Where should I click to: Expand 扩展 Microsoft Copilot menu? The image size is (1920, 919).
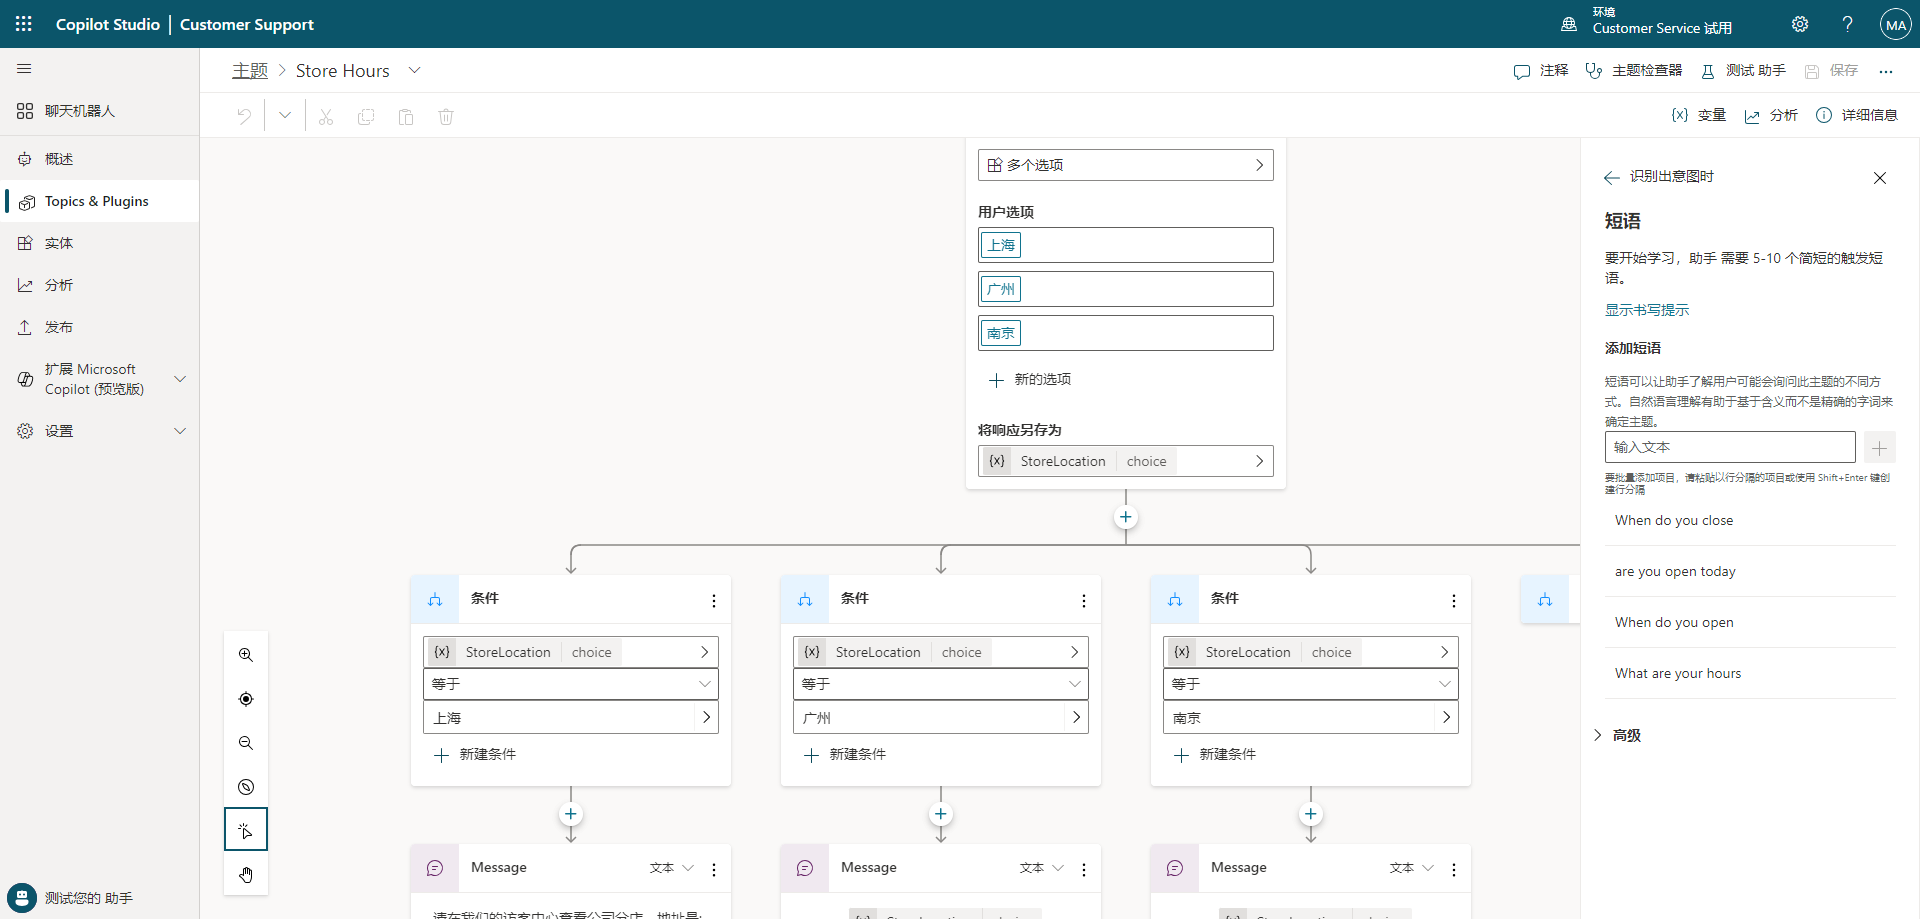tap(180, 379)
